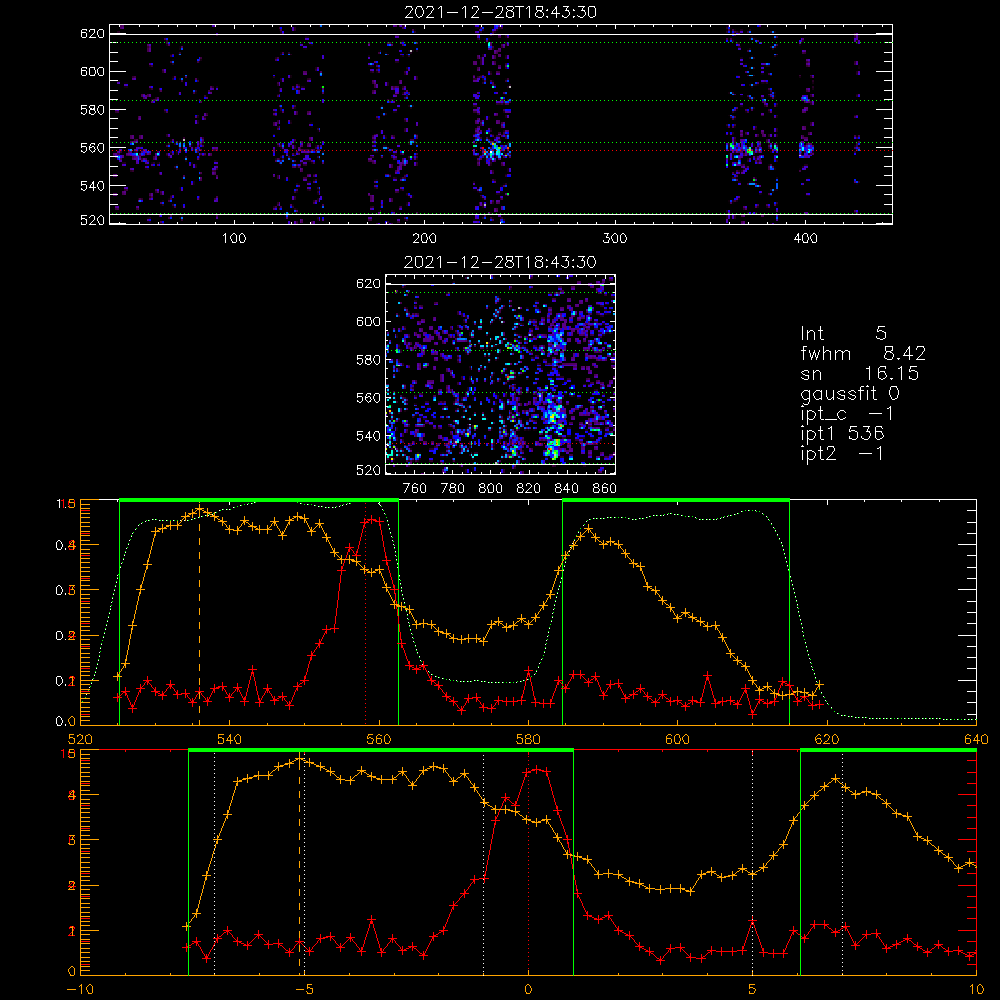Viewport: 1000px width, 1000px height.
Task: Click the 640 label on the profile plot axis
Action: [976, 739]
